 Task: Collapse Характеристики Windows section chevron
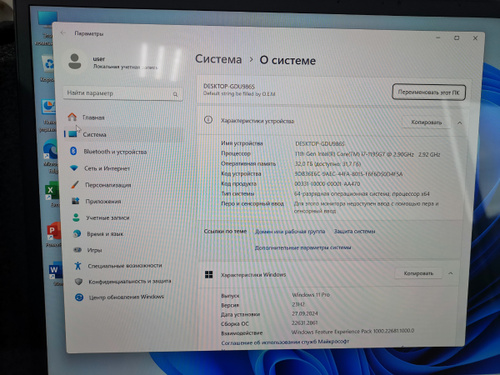tap(450, 273)
